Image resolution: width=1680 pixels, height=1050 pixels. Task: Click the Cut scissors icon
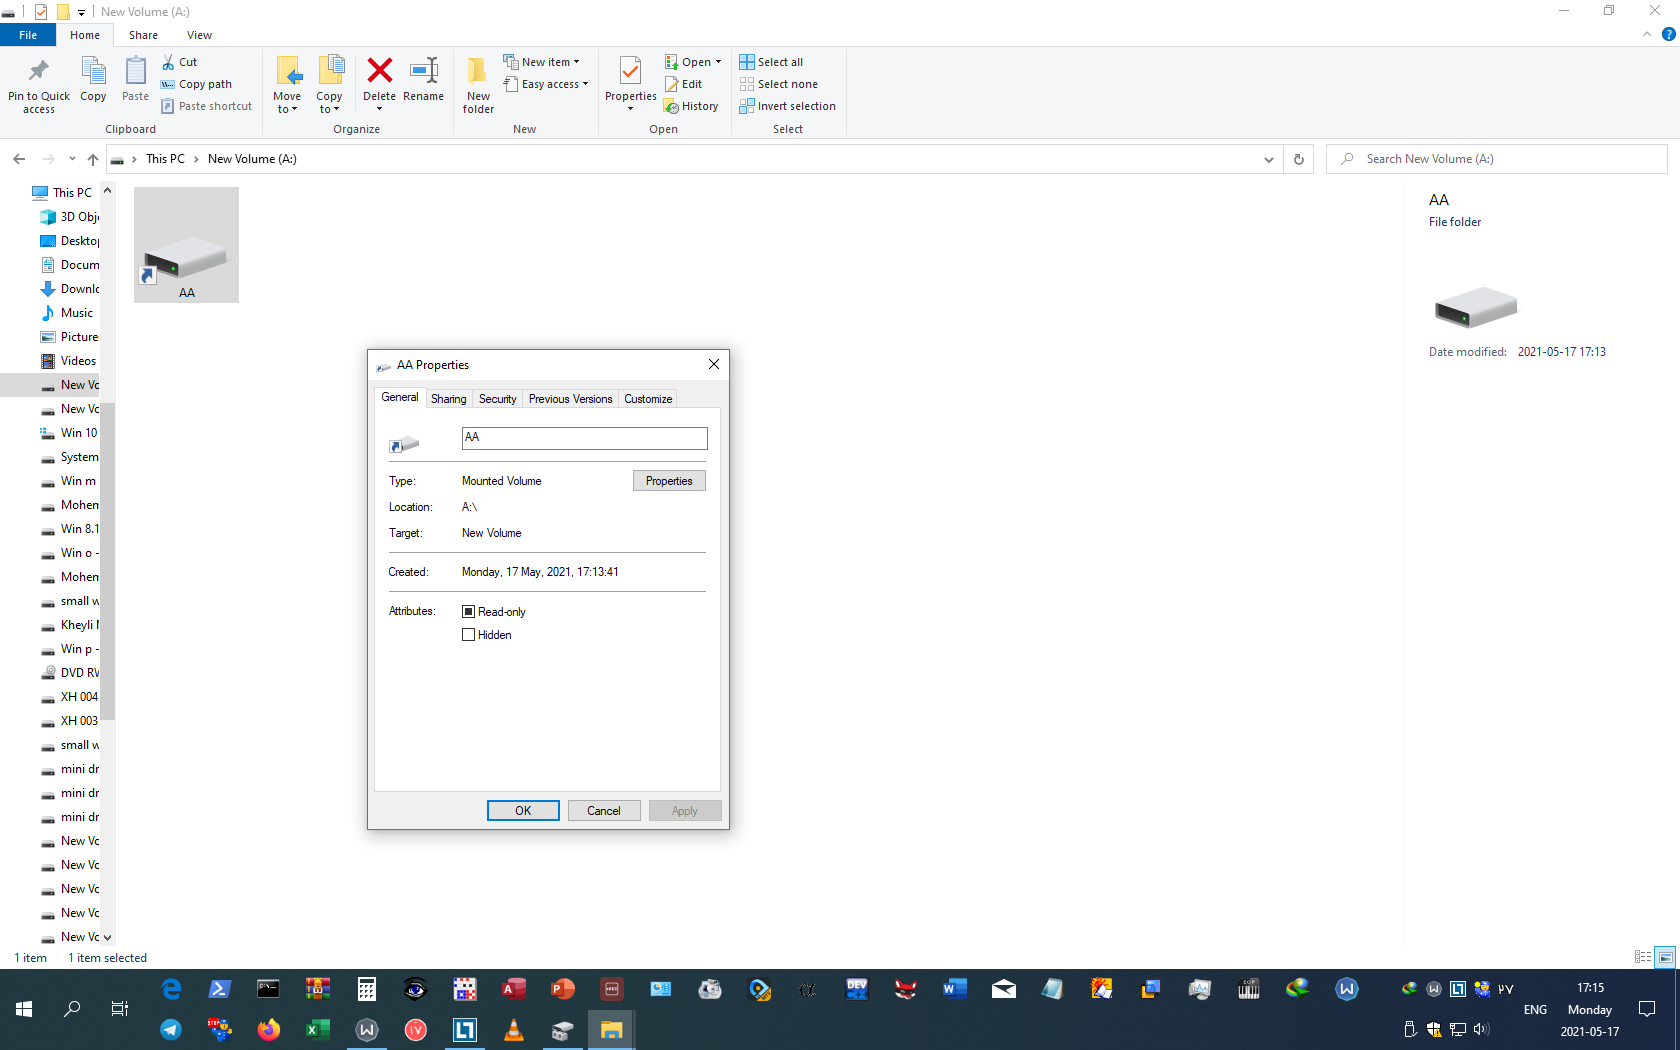tap(169, 62)
